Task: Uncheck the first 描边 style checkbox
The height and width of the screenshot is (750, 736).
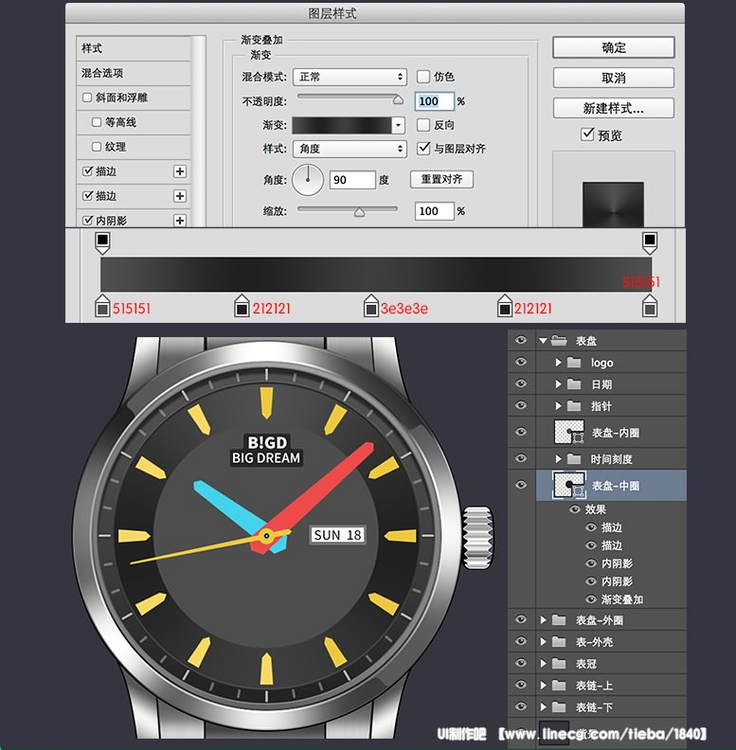Action: (x=88, y=171)
